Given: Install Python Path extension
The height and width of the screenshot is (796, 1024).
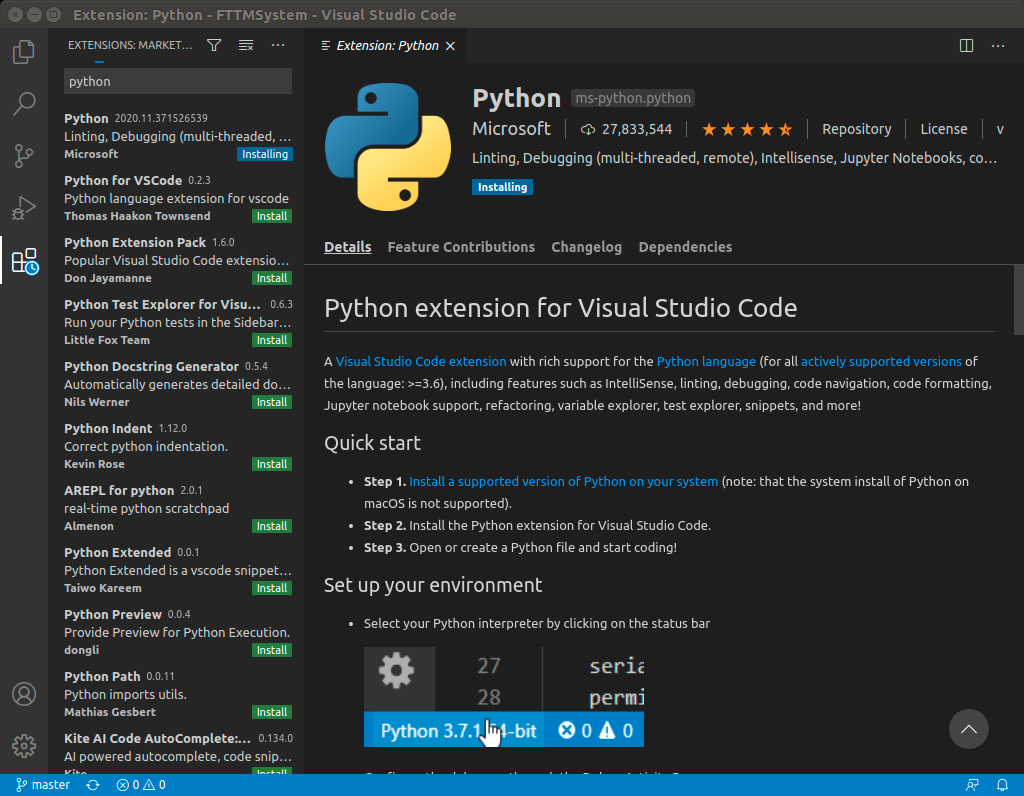Looking at the screenshot, I should 272,712.
